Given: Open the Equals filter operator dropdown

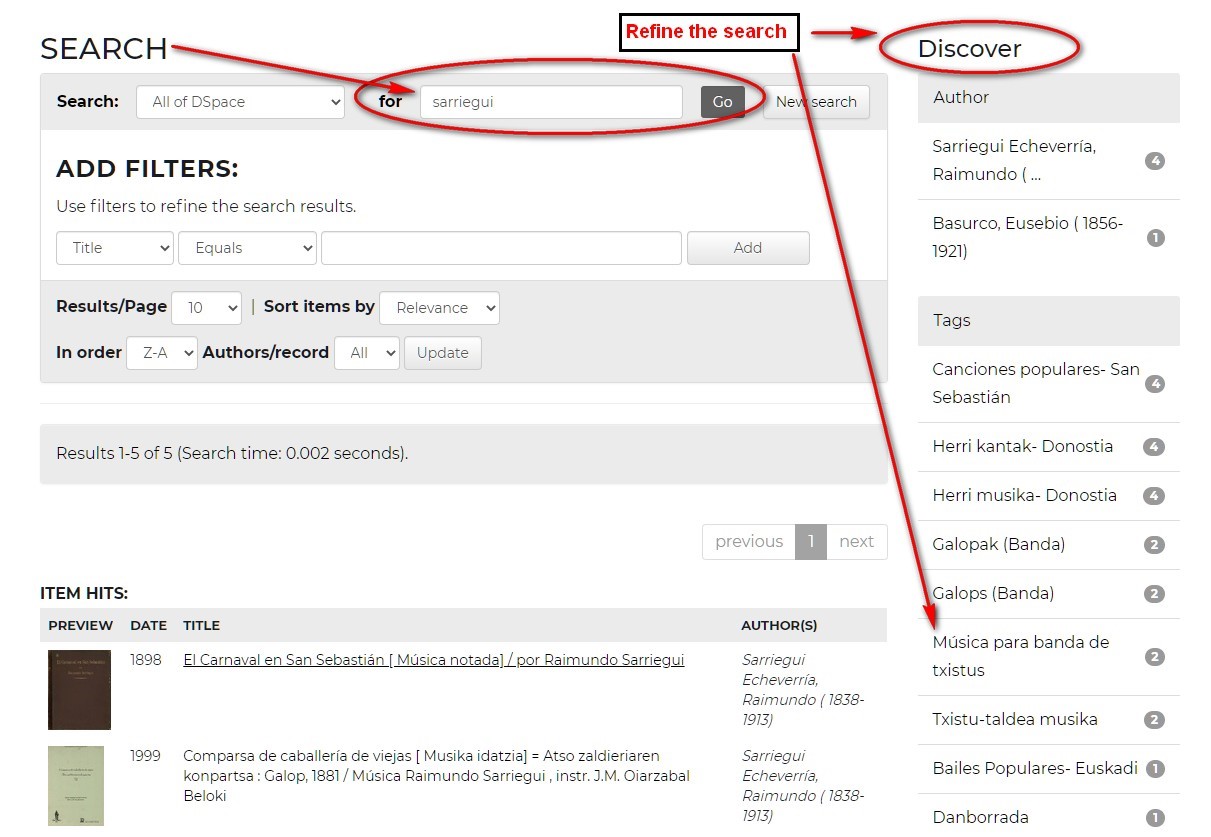Looking at the screenshot, I should click(247, 248).
